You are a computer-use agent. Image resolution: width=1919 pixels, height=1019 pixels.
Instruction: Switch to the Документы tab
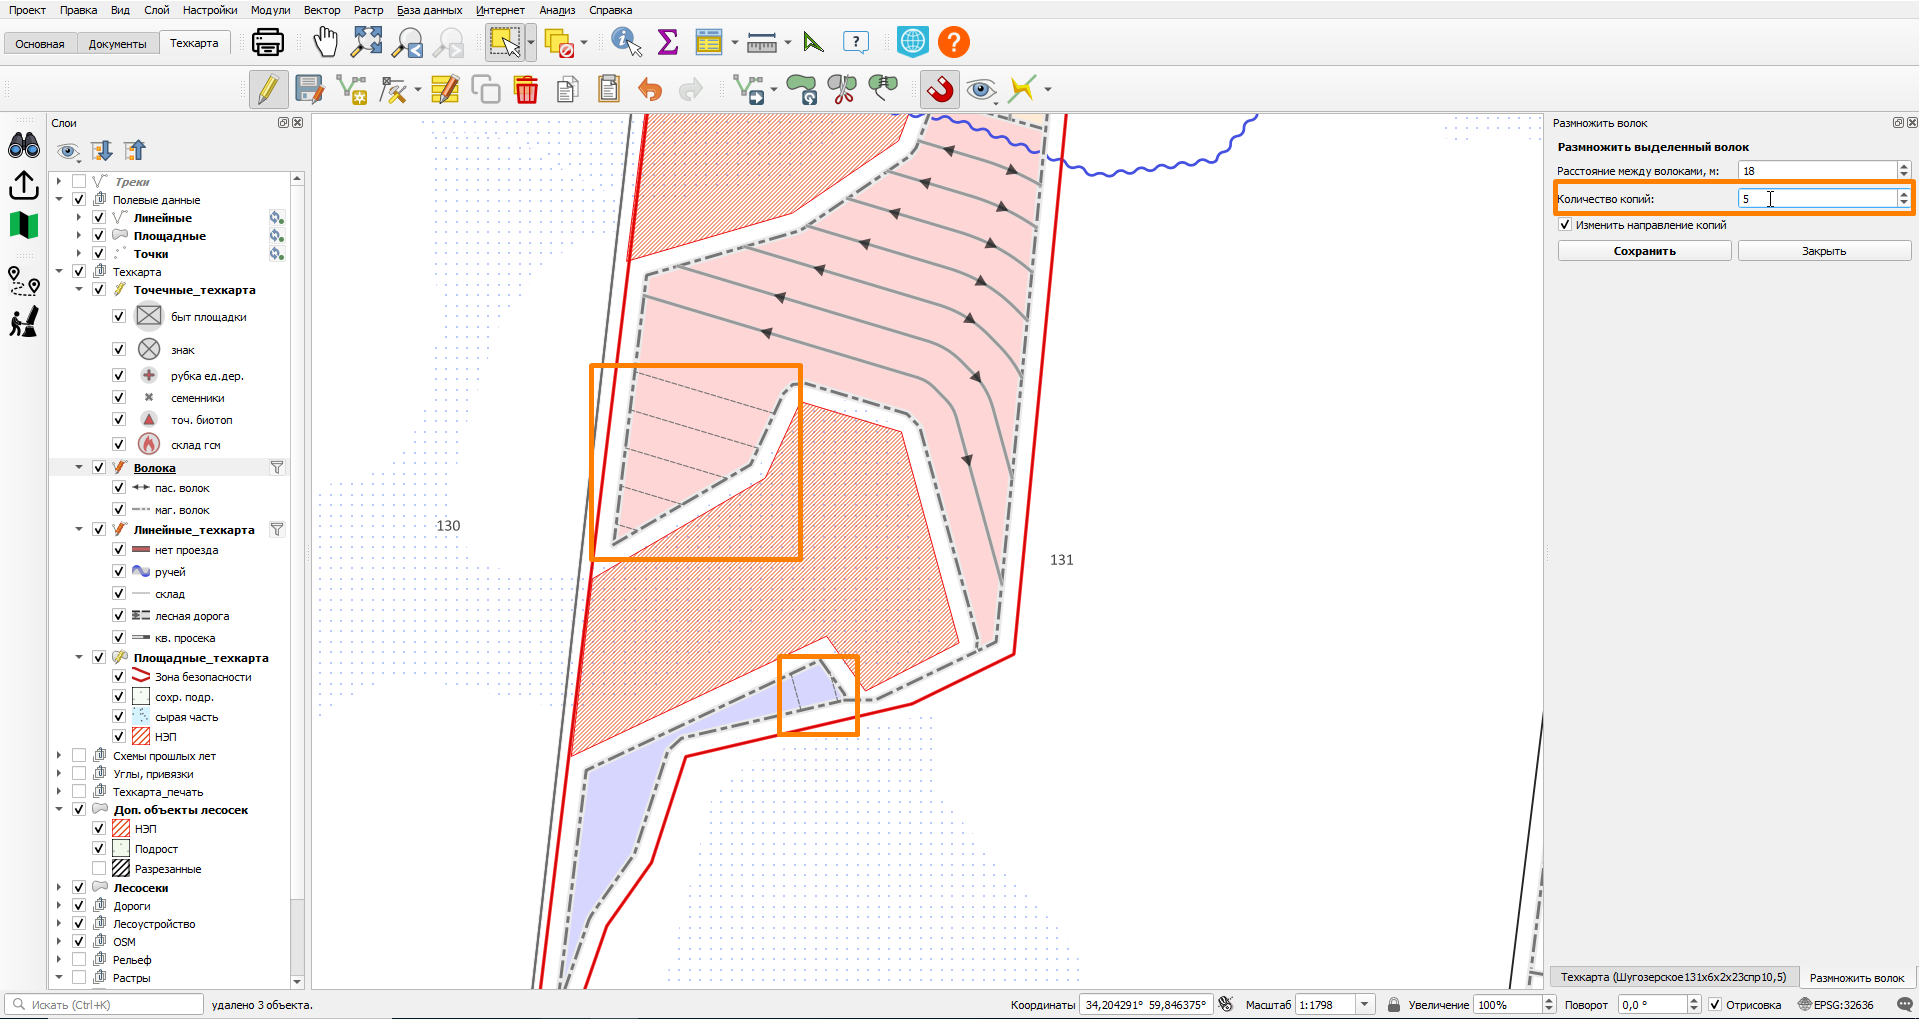[117, 44]
